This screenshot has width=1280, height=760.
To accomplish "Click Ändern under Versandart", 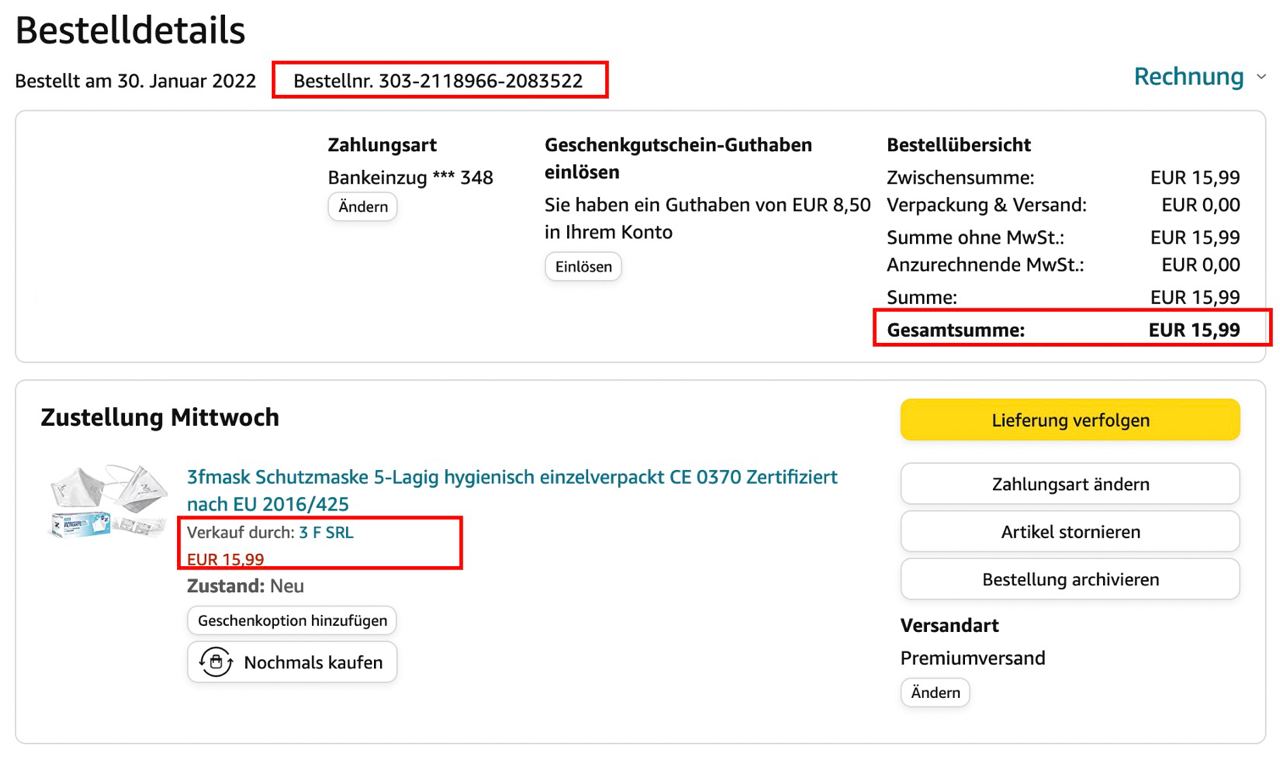I will coord(935,692).
